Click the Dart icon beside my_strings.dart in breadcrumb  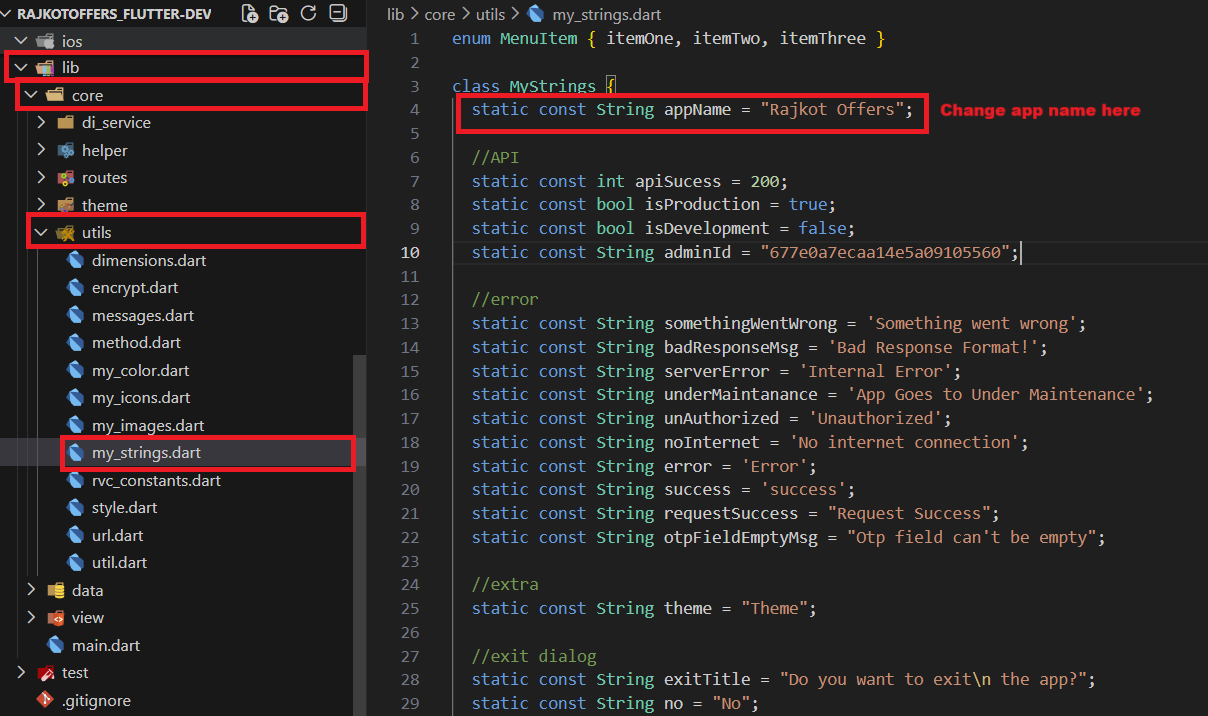(x=536, y=15)
